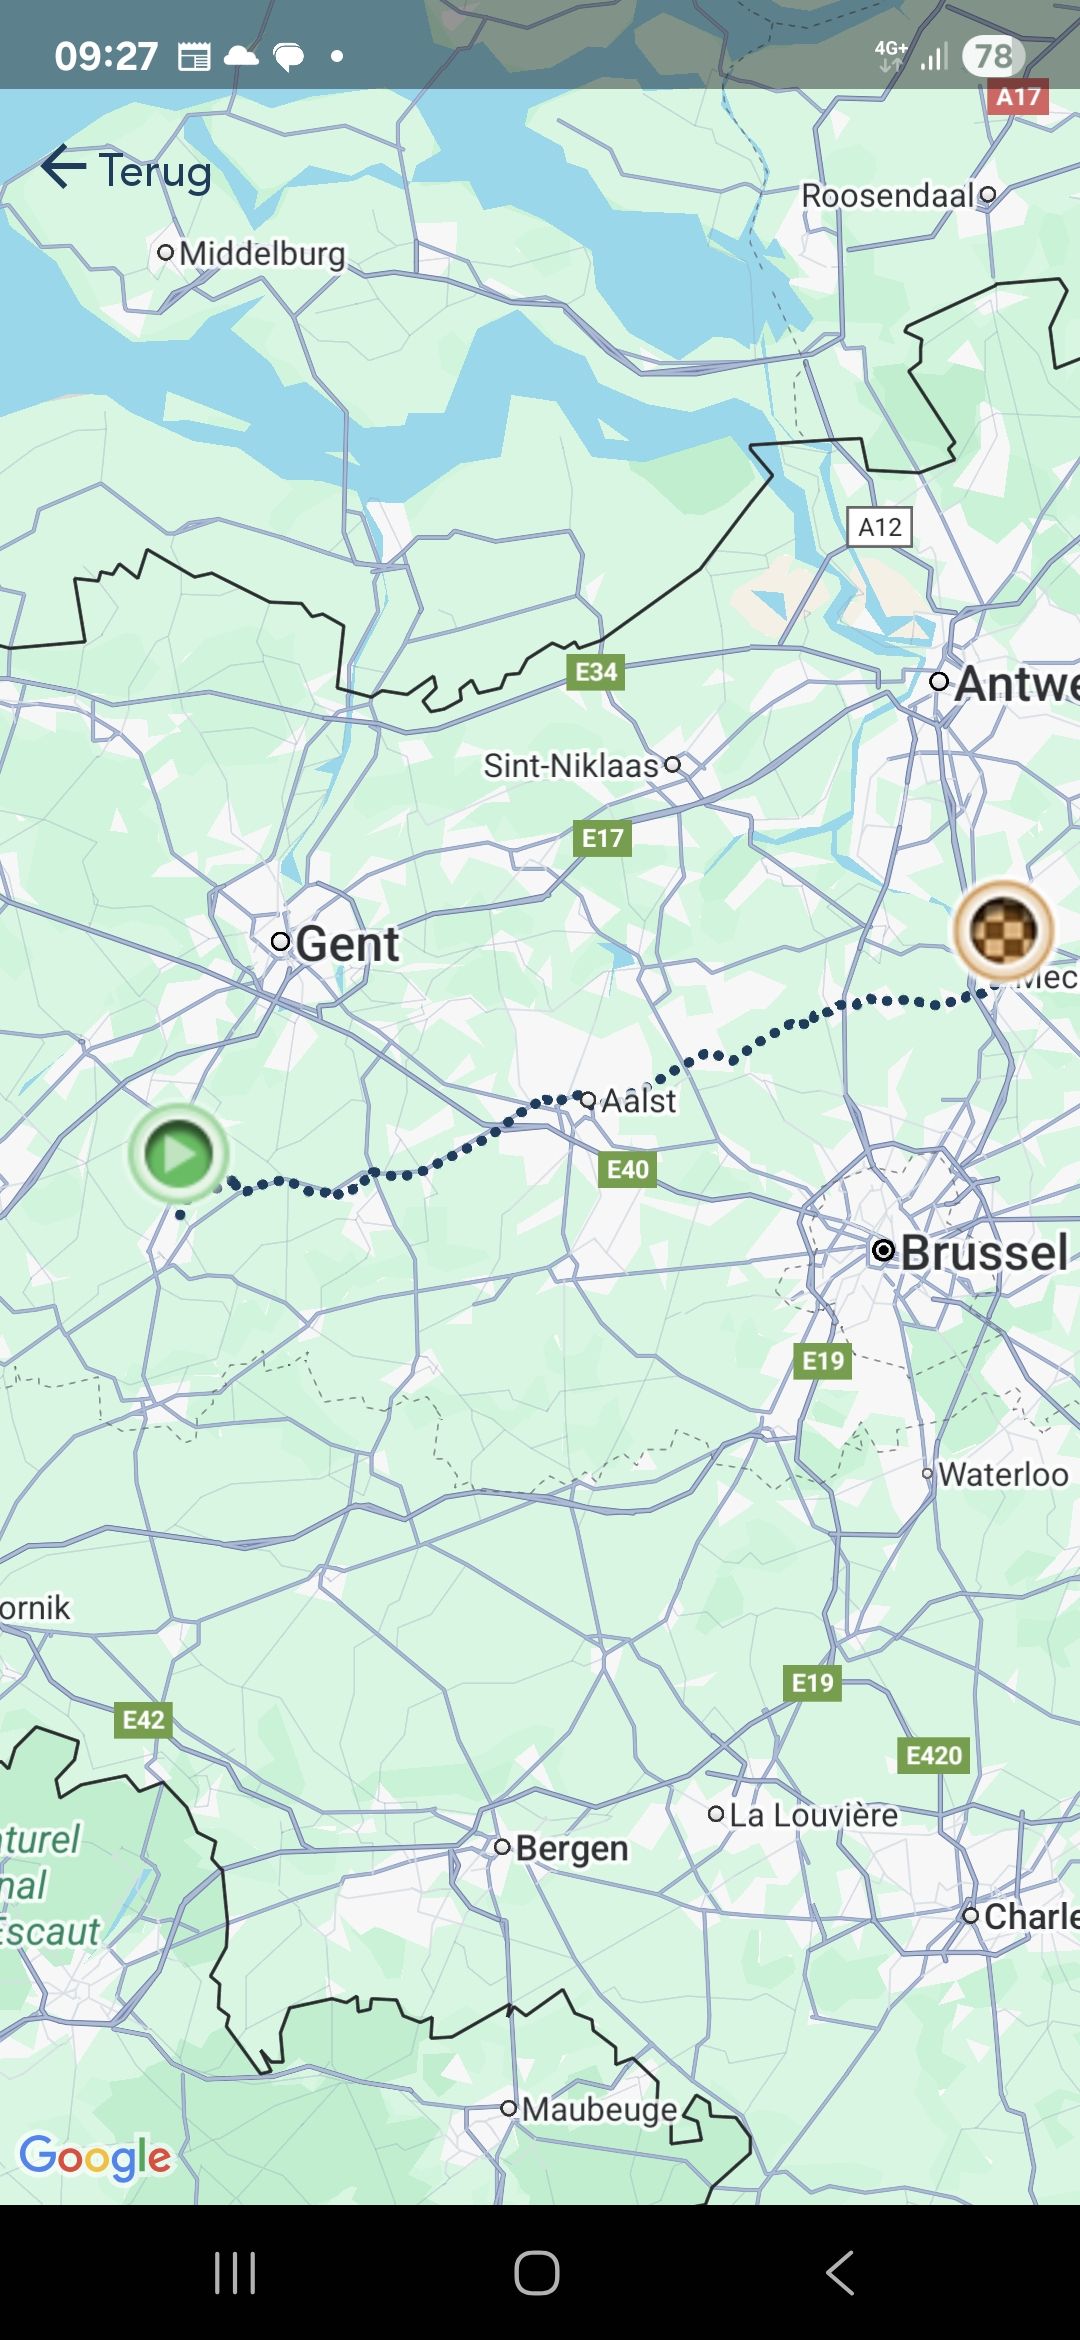Viewport: 1080px width, 2340px height.
Task: Open the Android recent apps button
Action: pyautogui.click(x=235, y=2273)
